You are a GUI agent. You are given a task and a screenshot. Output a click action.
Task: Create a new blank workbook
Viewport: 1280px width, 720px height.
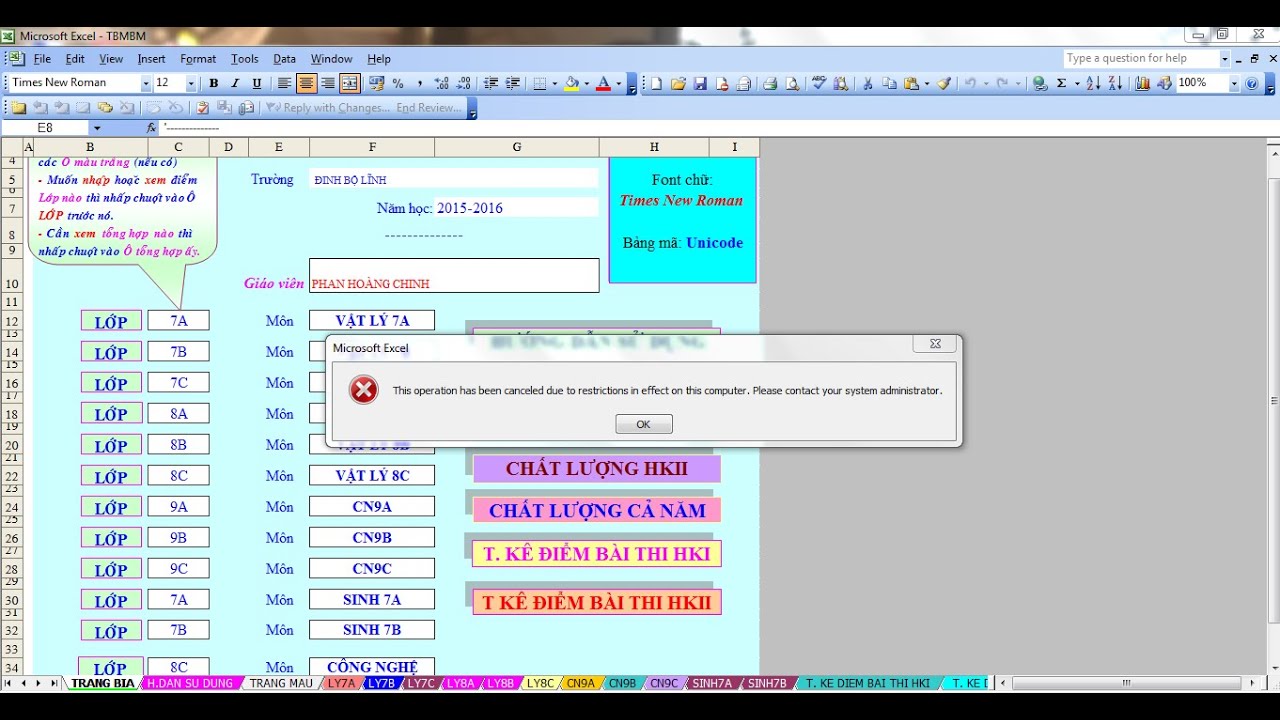[656, 83]
